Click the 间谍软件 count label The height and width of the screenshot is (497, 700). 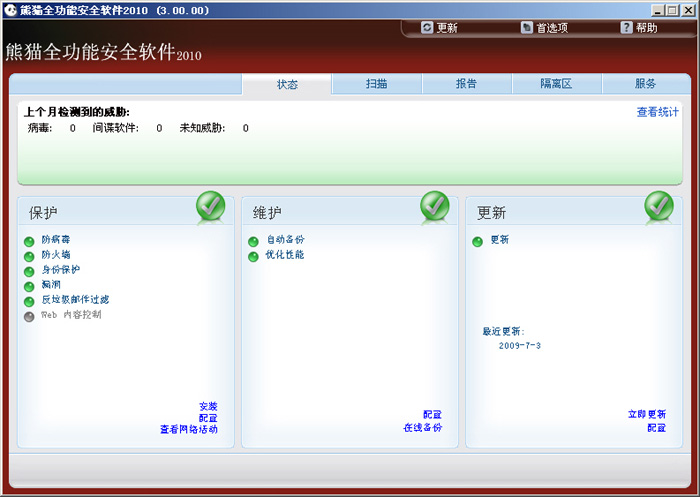116,129
